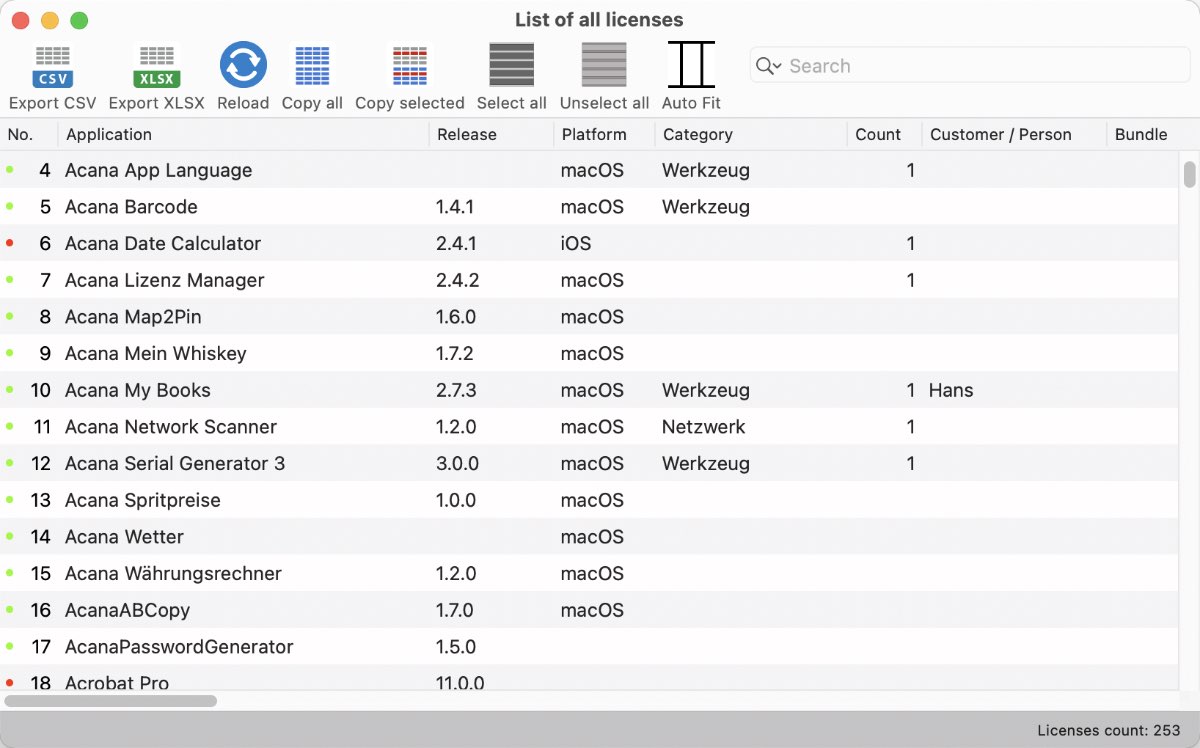Viewport: 1200px width, 748px height.
Task: Click release 3.0.0 of Acana Serial Generator
Action: pyautogui.click(x=457, y=464)
